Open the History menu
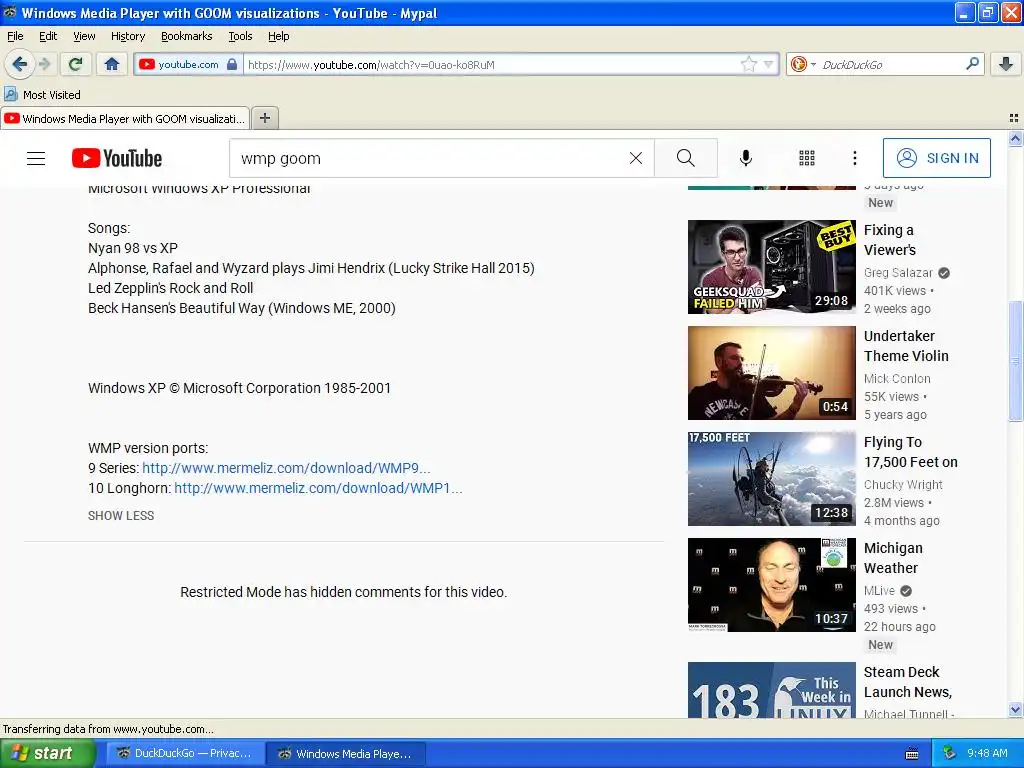This screenshot has height=768, width=1024. click(x=127, y=36)
